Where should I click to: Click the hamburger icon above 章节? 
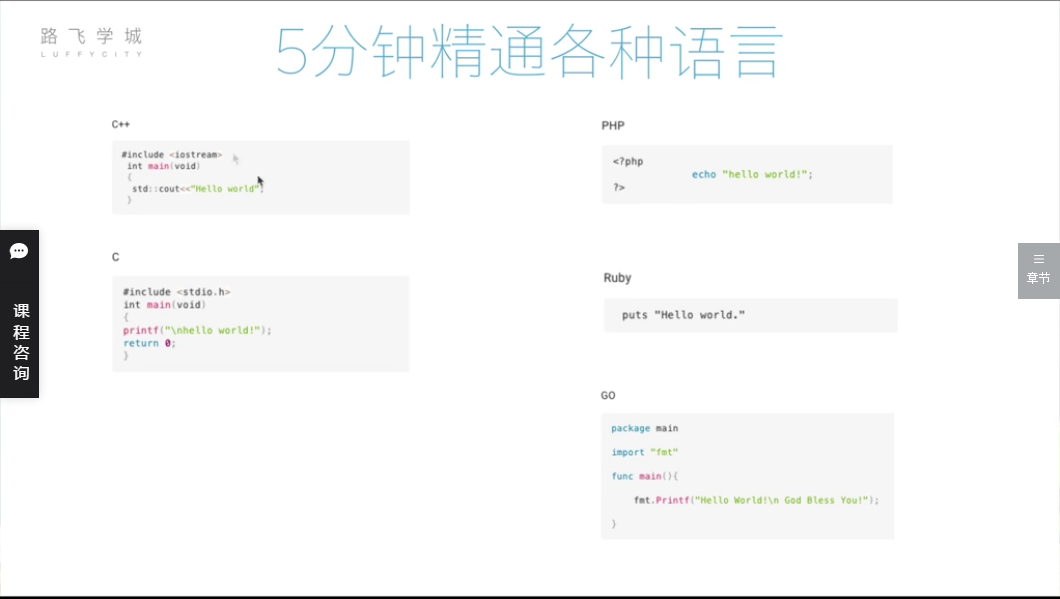1038,259
